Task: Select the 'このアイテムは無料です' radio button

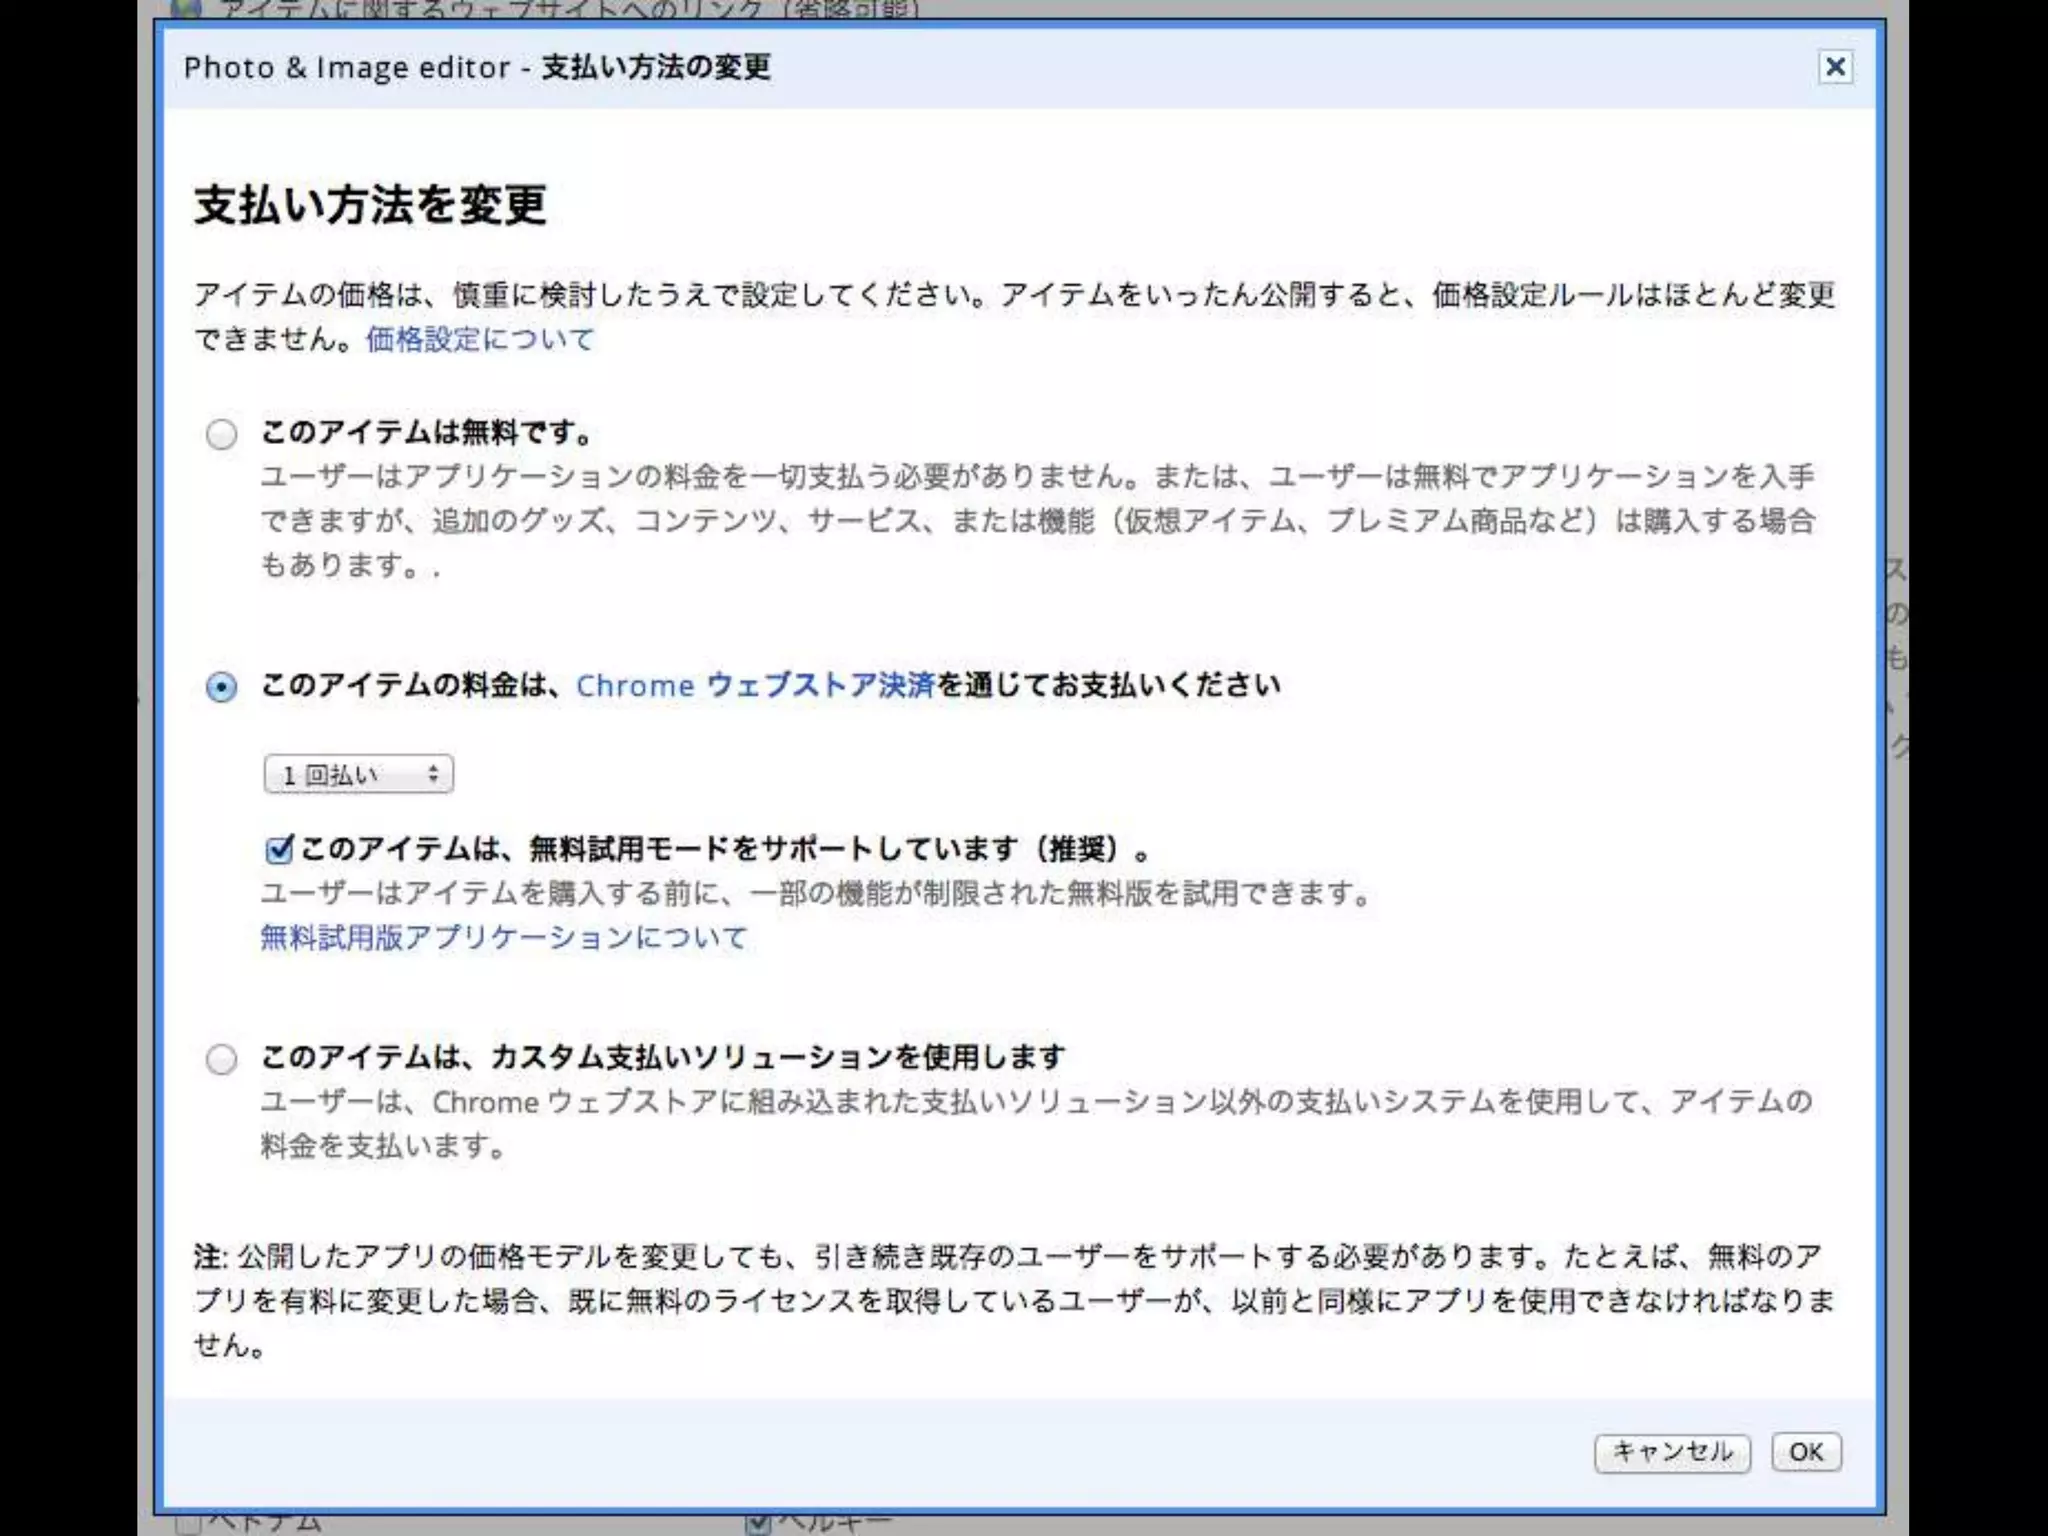Action: click(x=221, y=434)
